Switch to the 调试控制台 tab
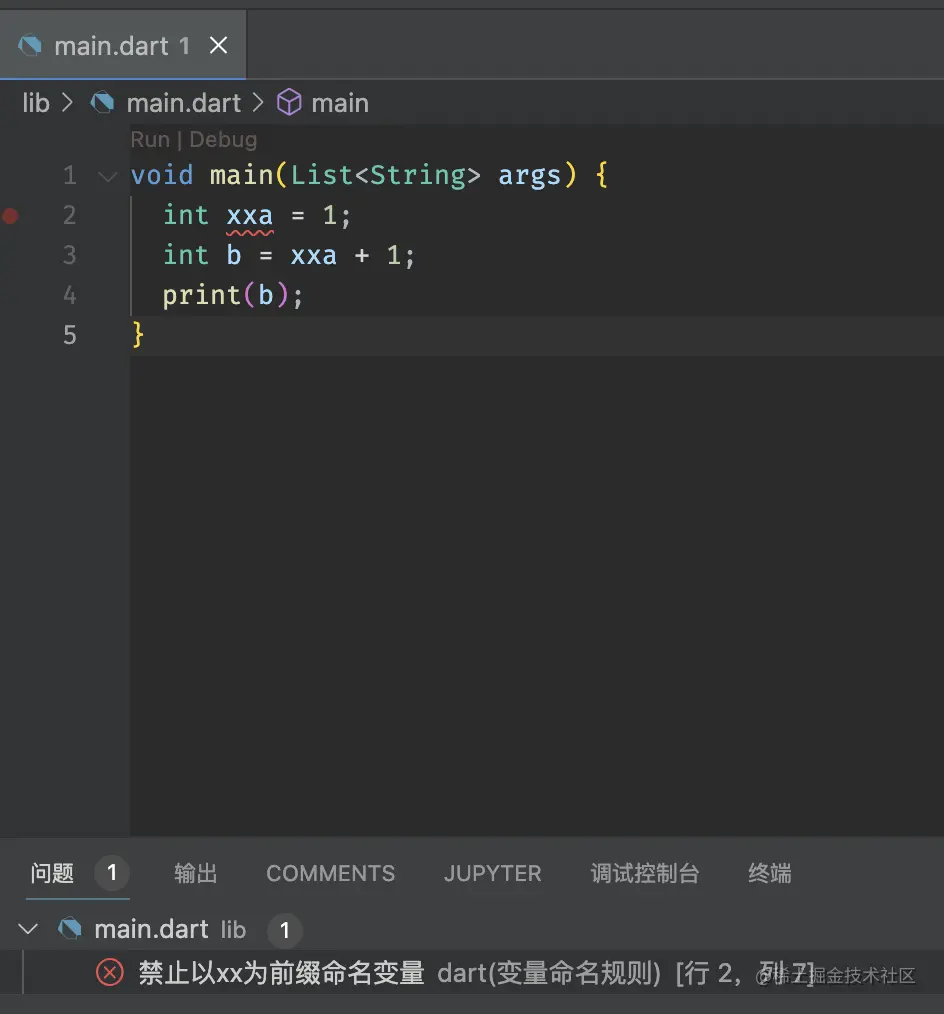The image size is (944, 1014). point(645,873)
